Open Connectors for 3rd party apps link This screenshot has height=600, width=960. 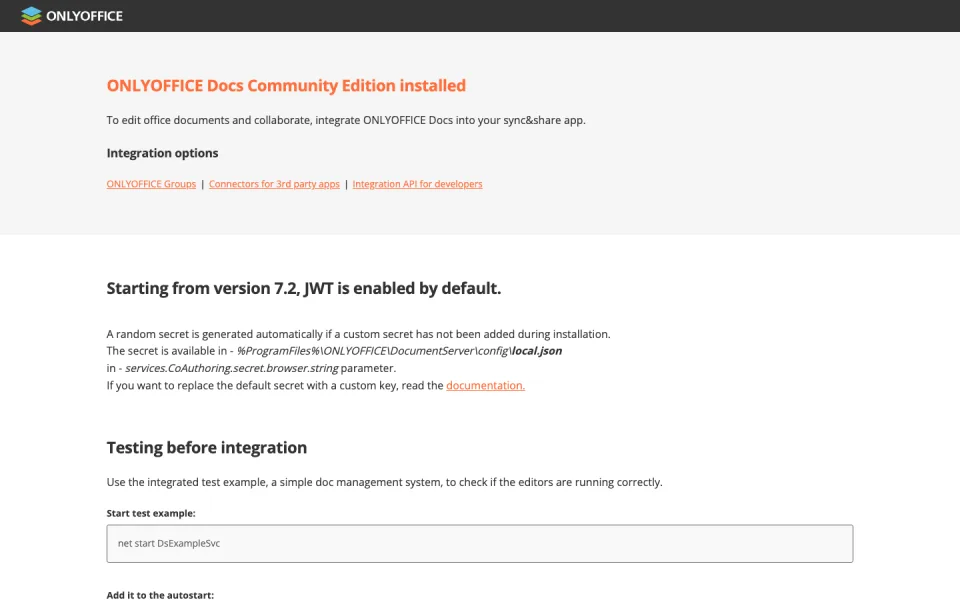(x=274, y=184)
